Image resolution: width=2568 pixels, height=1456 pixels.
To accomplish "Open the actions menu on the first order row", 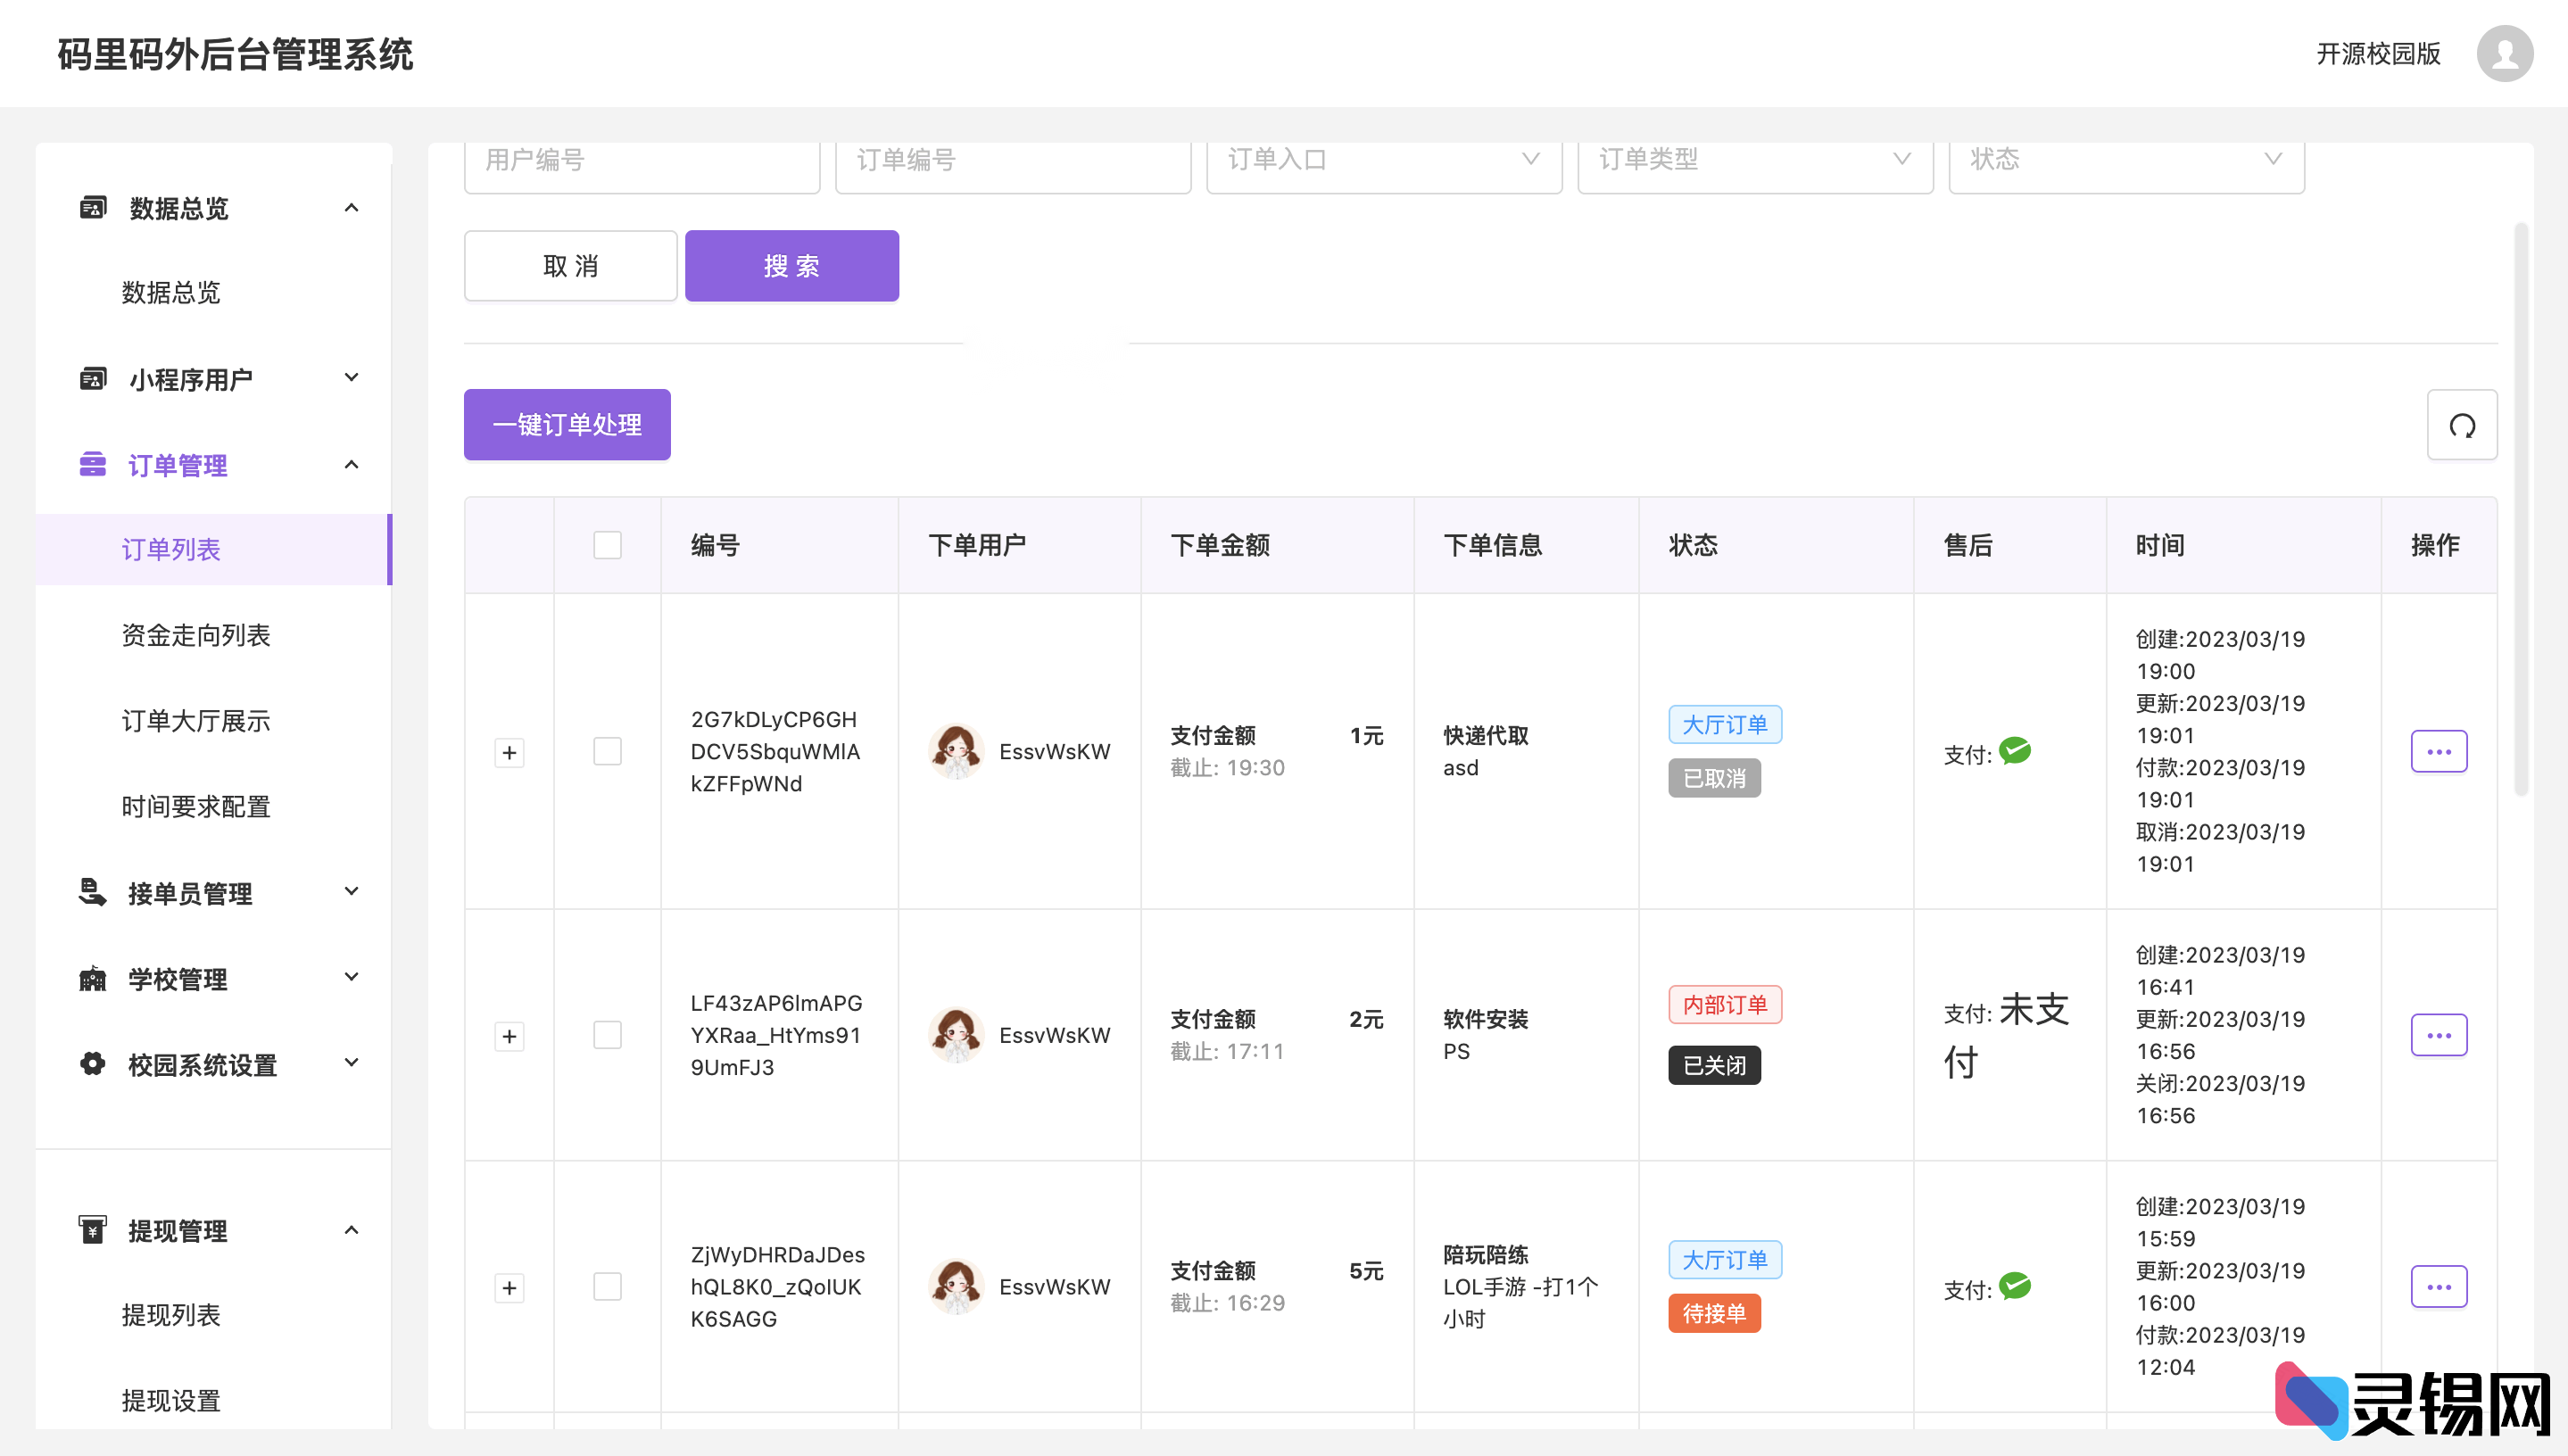I will [2439, 751].
